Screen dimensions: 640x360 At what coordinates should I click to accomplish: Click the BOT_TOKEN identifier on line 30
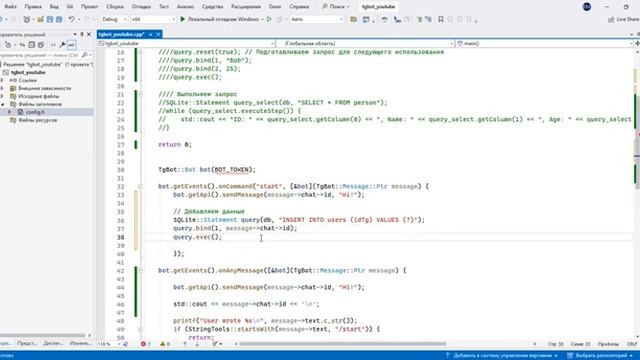231,169
